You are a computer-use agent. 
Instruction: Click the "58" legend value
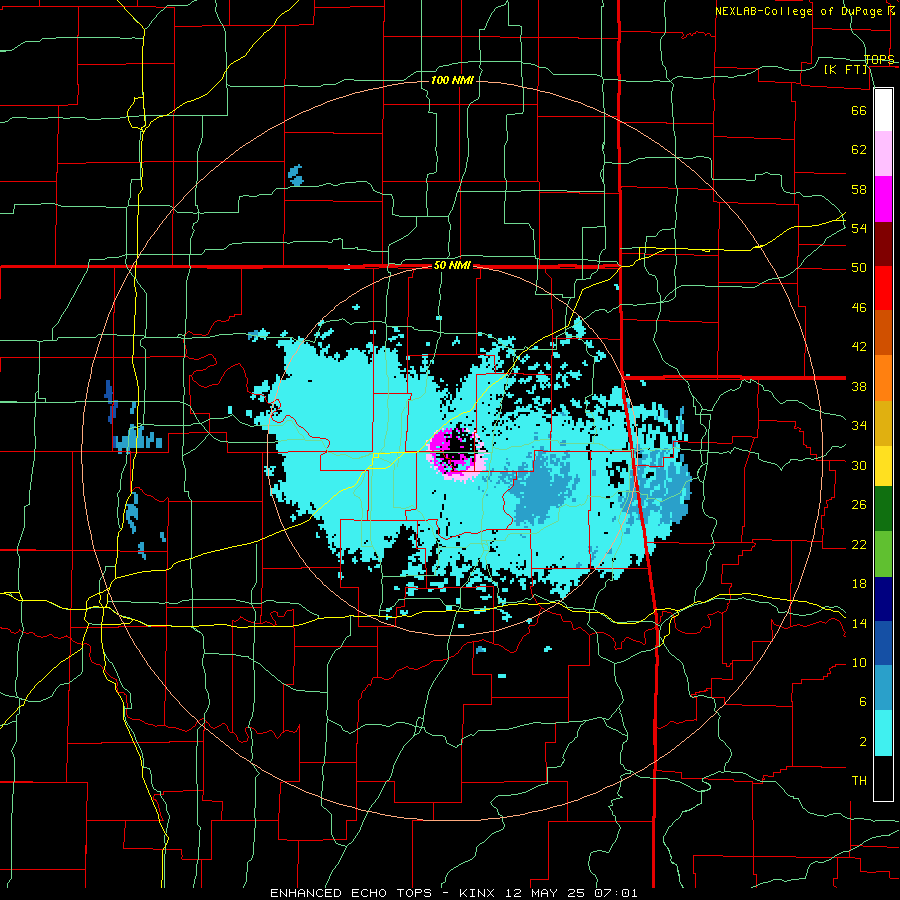859,189
